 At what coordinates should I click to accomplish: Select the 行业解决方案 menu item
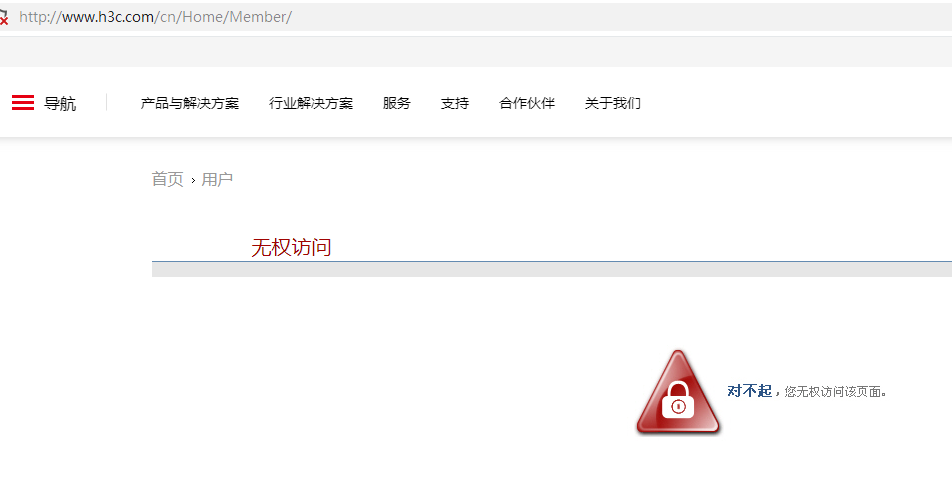pos(311,103)
